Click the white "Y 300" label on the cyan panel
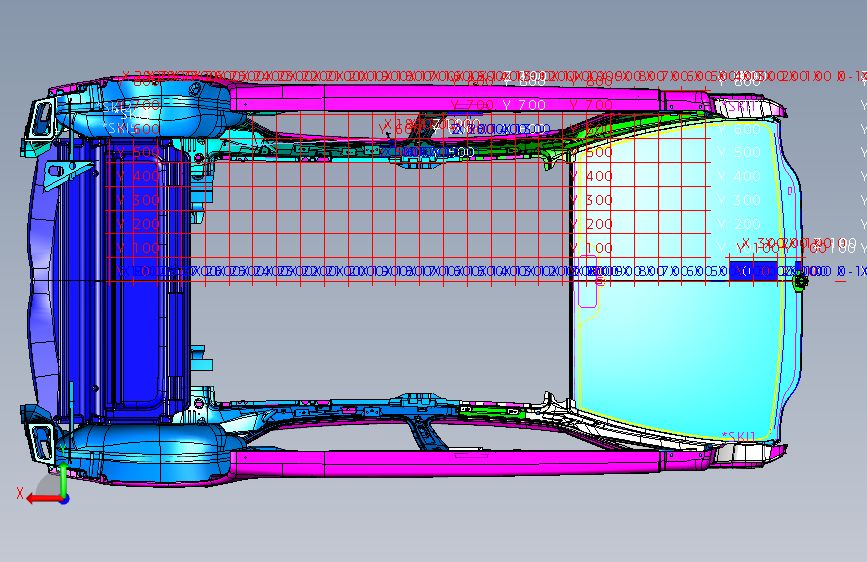Screen dimensions: 867x562 (x=739, y=200)
